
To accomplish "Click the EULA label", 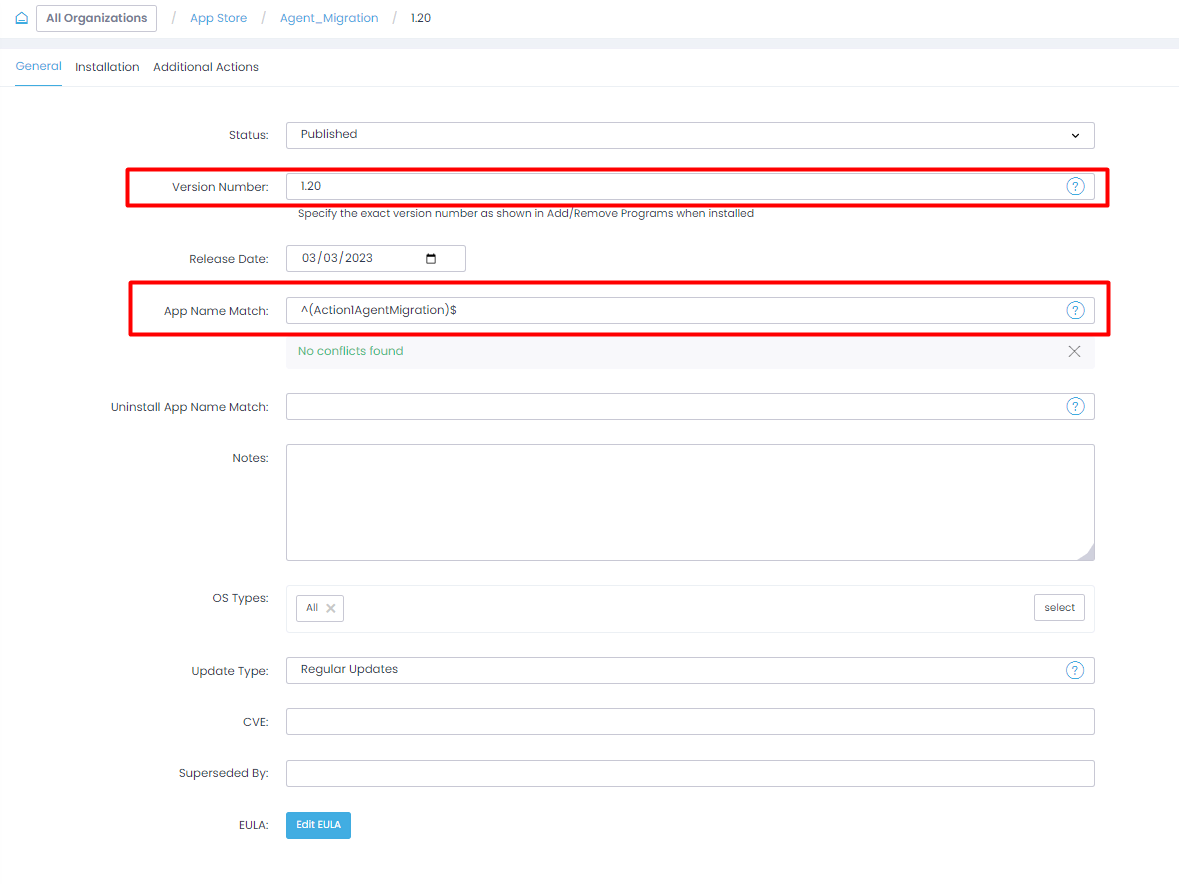I will click(253, 825).
